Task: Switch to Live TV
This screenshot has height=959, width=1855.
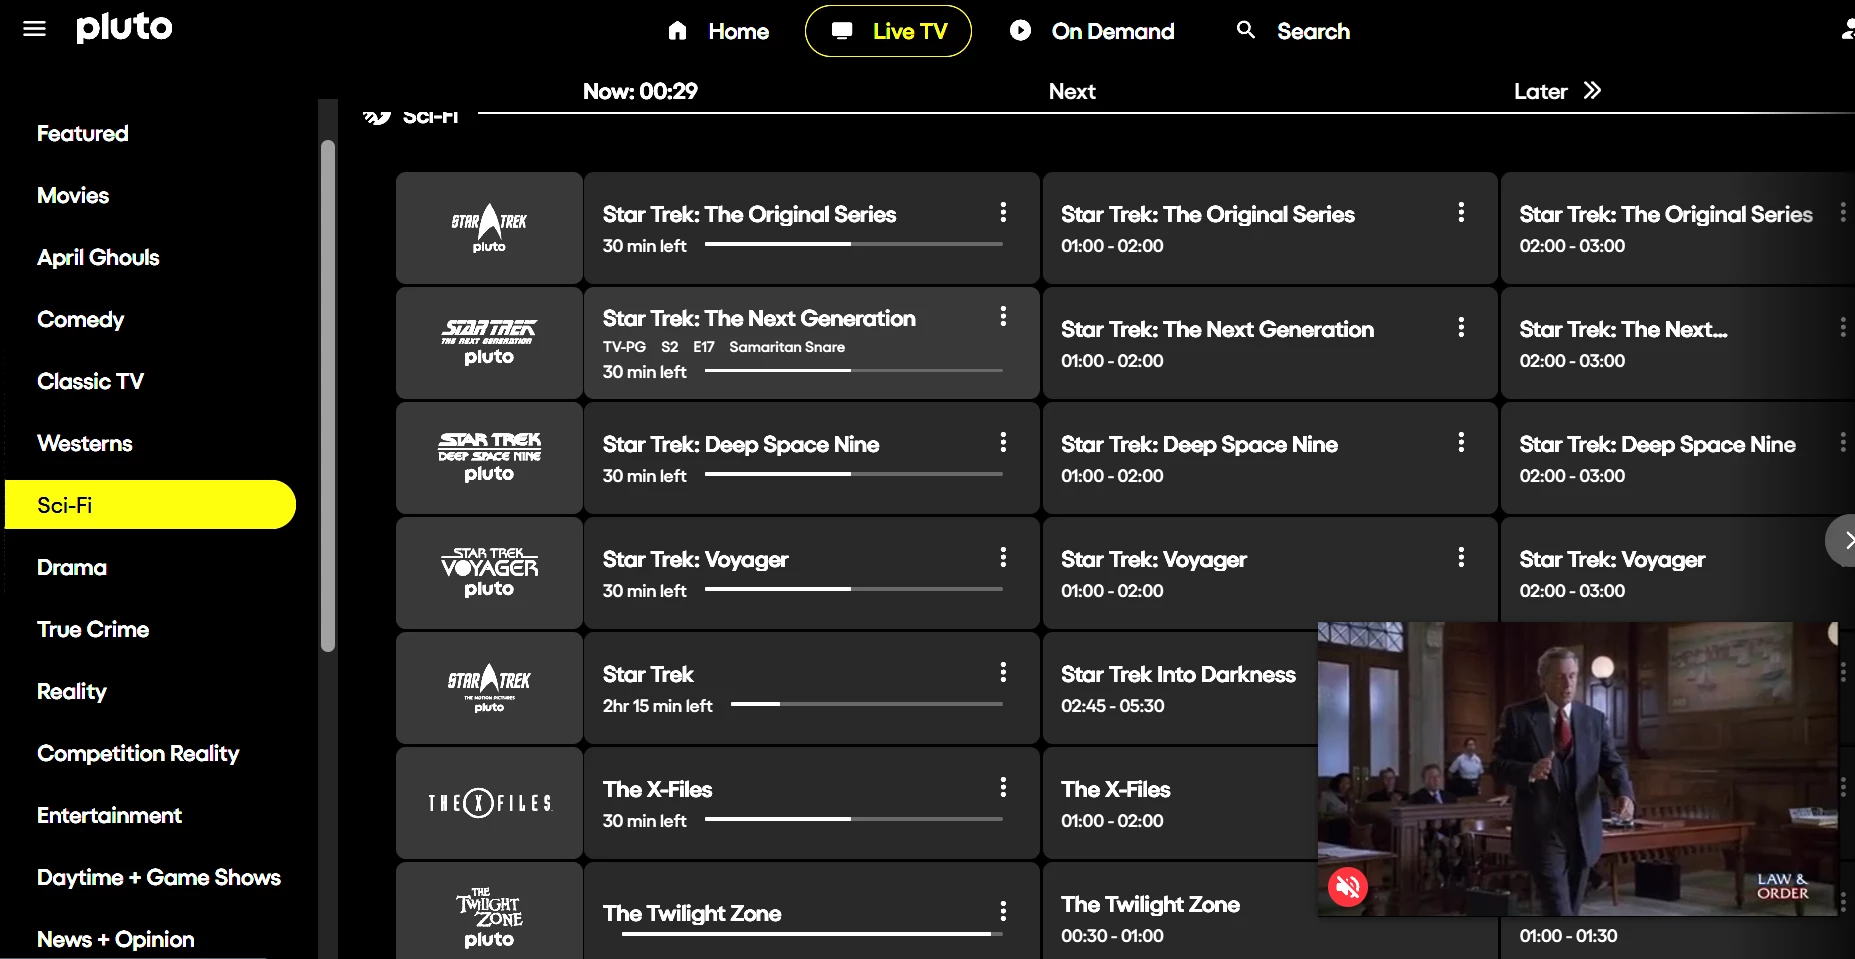Action: pos(888,31)
